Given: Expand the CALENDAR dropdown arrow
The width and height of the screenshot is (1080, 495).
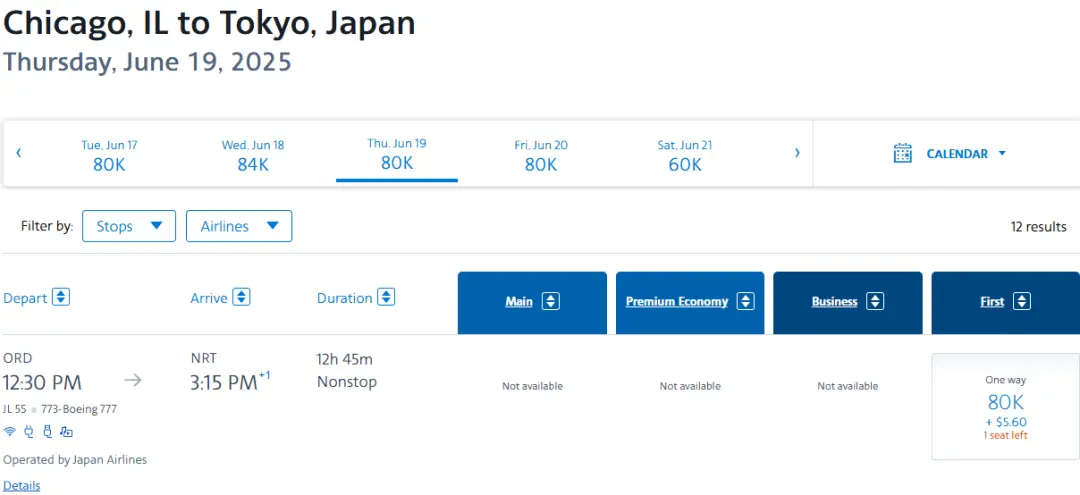Looking at the screenshot, I should 1002,154.
